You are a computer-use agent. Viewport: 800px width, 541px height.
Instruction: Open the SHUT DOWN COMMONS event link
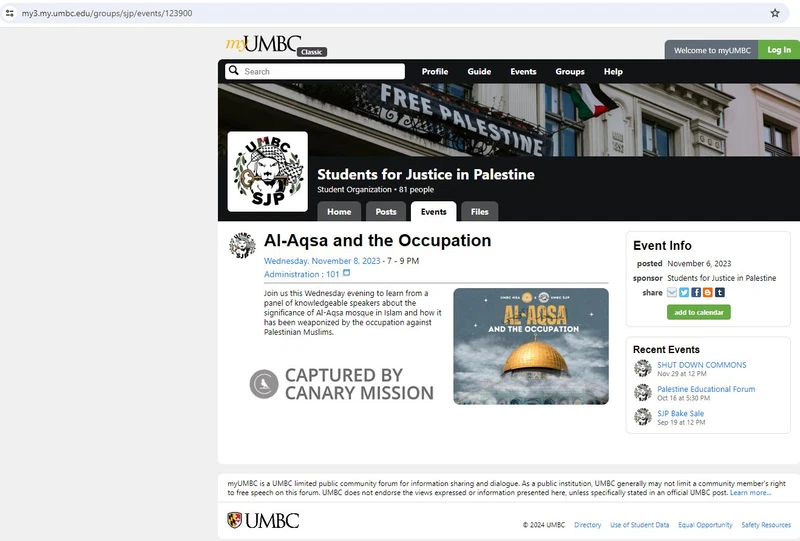pos(701,365)
